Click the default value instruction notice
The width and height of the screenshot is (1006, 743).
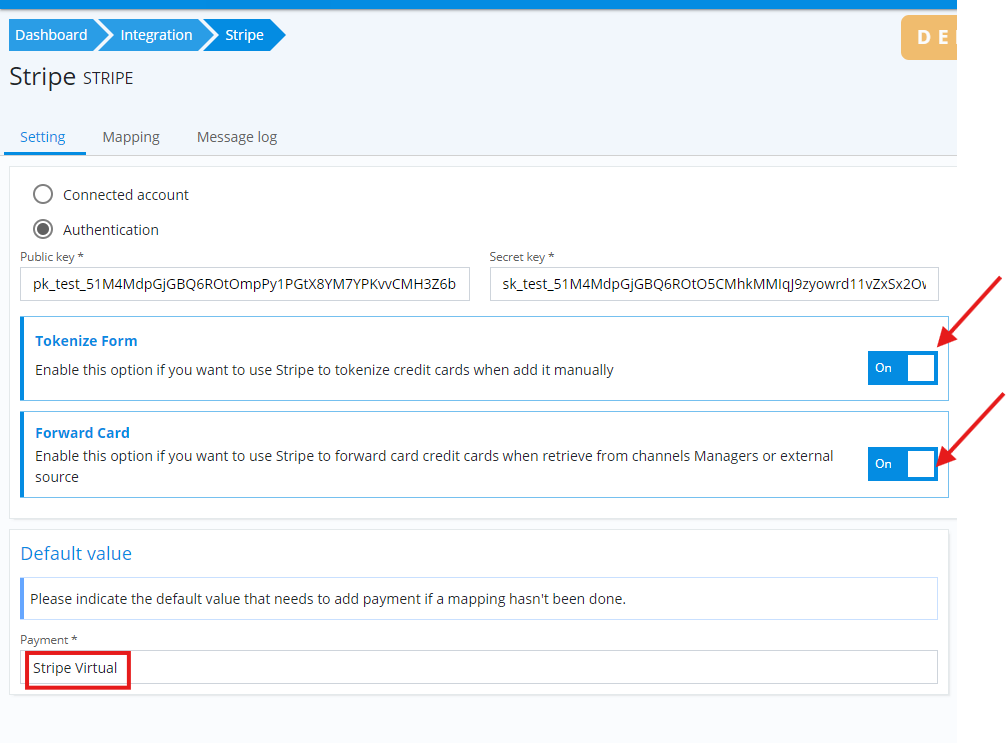coord(479,599)
